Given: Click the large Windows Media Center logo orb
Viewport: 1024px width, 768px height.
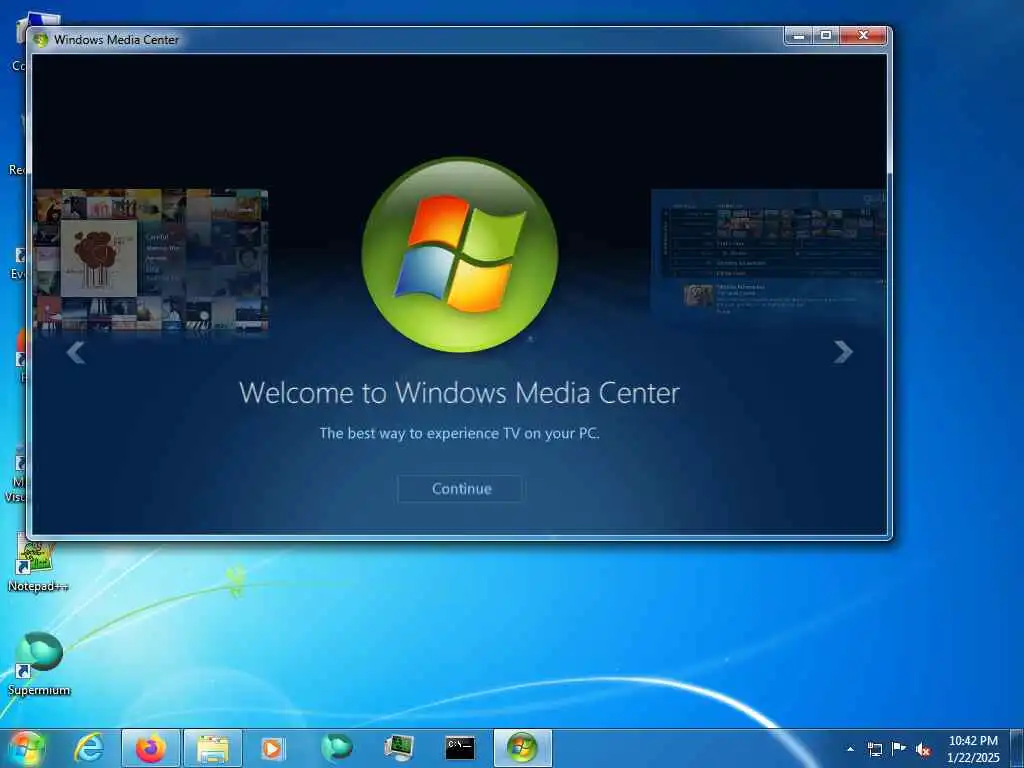Looking at the screenshot, I should pos(460,255).
